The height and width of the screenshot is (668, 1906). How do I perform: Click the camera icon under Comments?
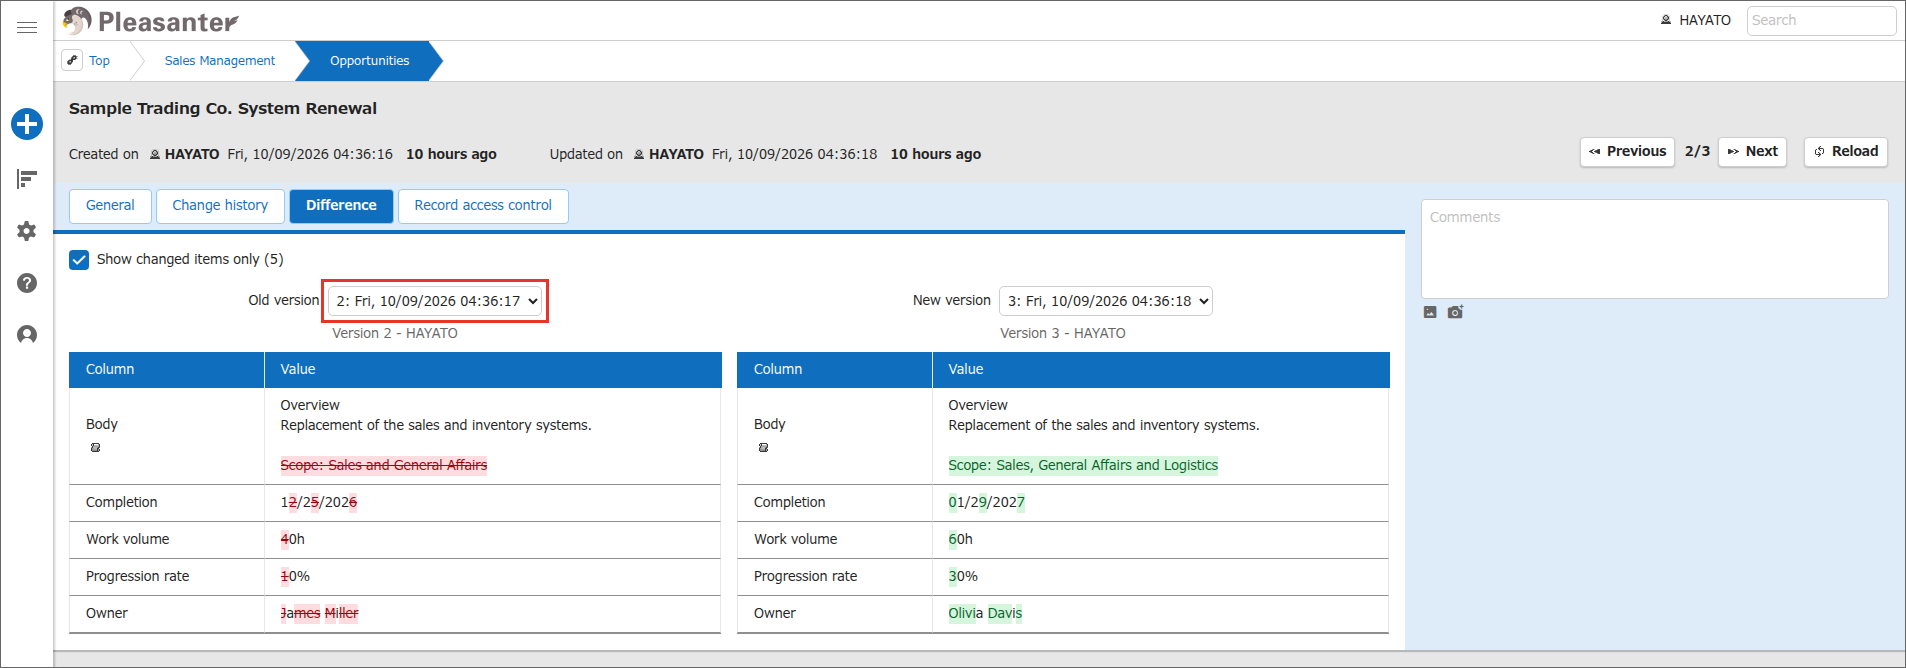(1455, 312)
